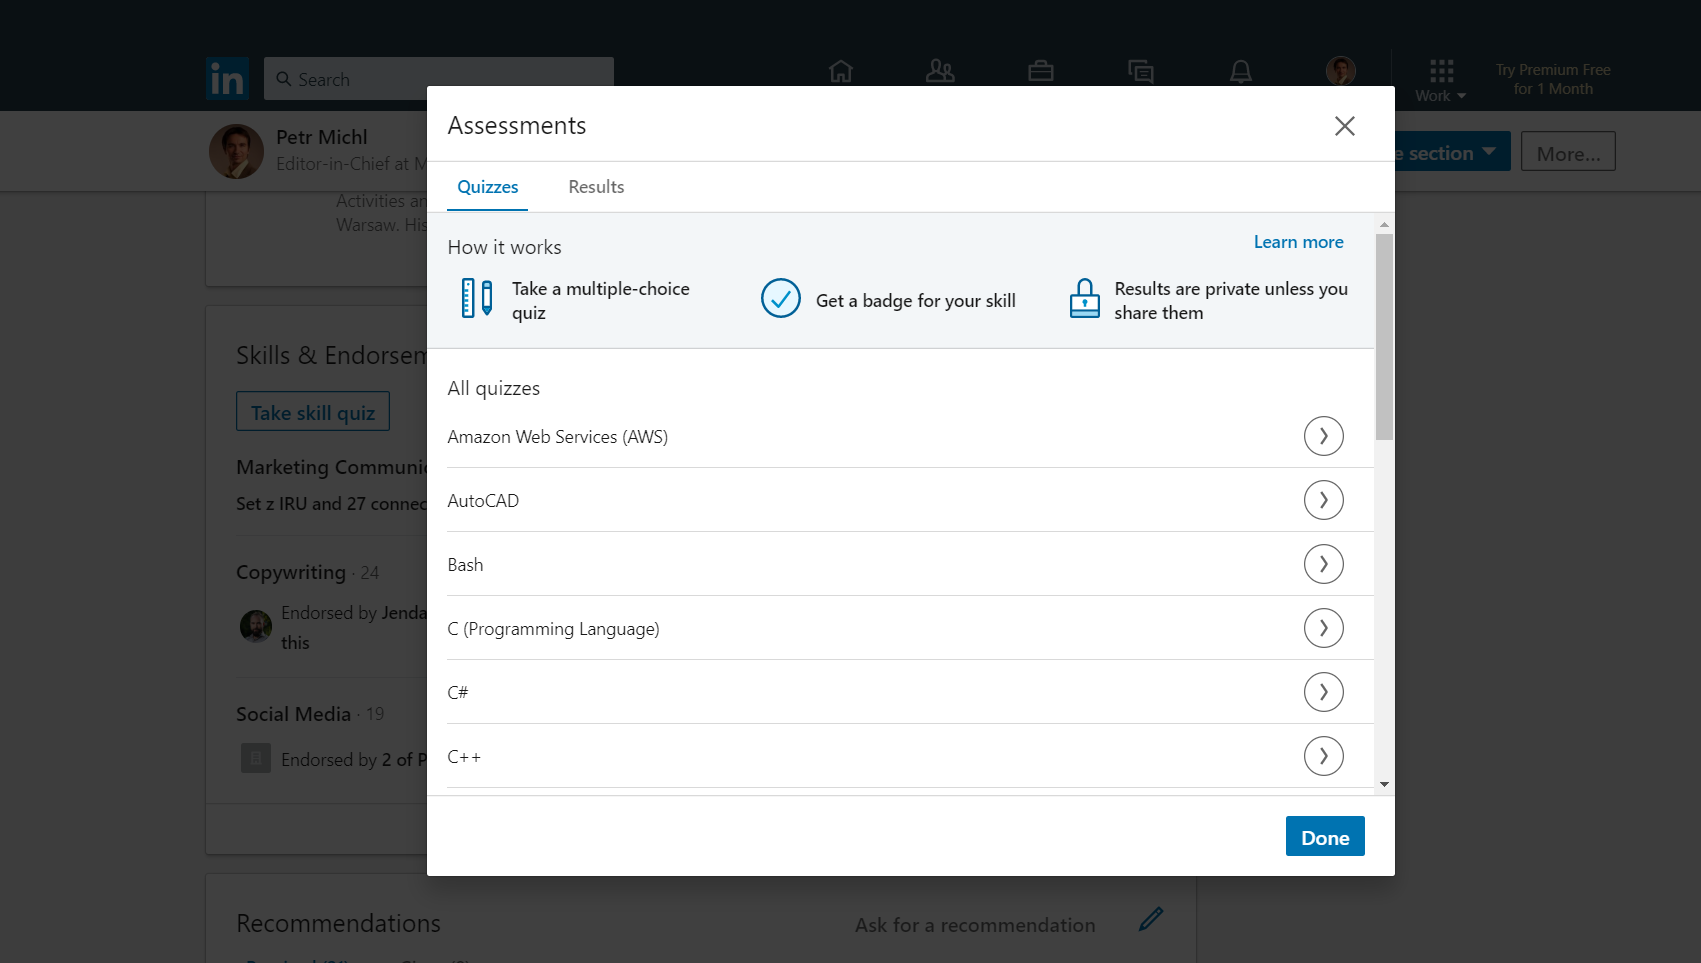This screenshot has width=1701, height=963.
Task: Go to the Home icon in the navbar
Action: point(841,71)
